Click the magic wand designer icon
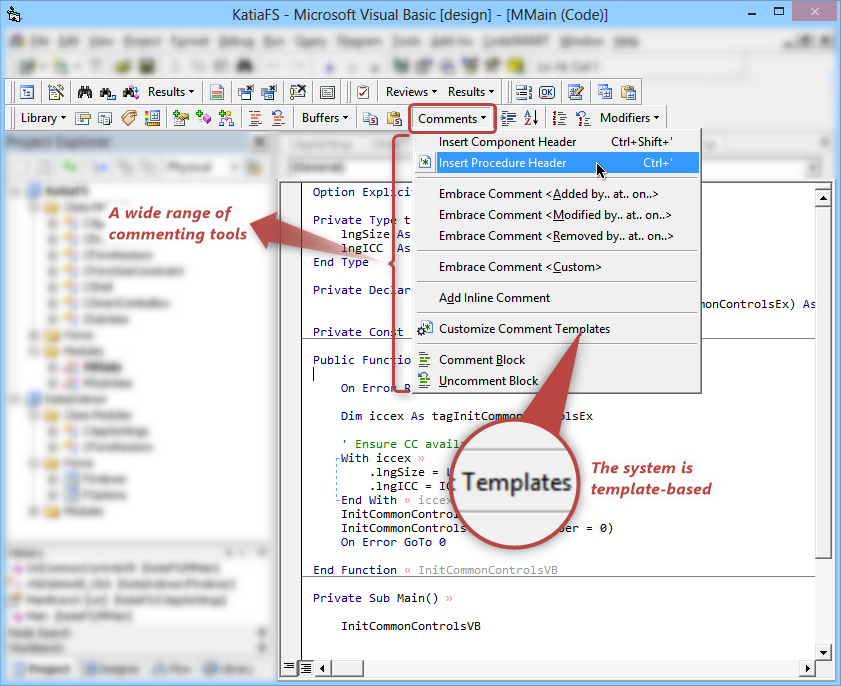Image resolution: width=841 pixels, height=686 pixels. (56, 92)
